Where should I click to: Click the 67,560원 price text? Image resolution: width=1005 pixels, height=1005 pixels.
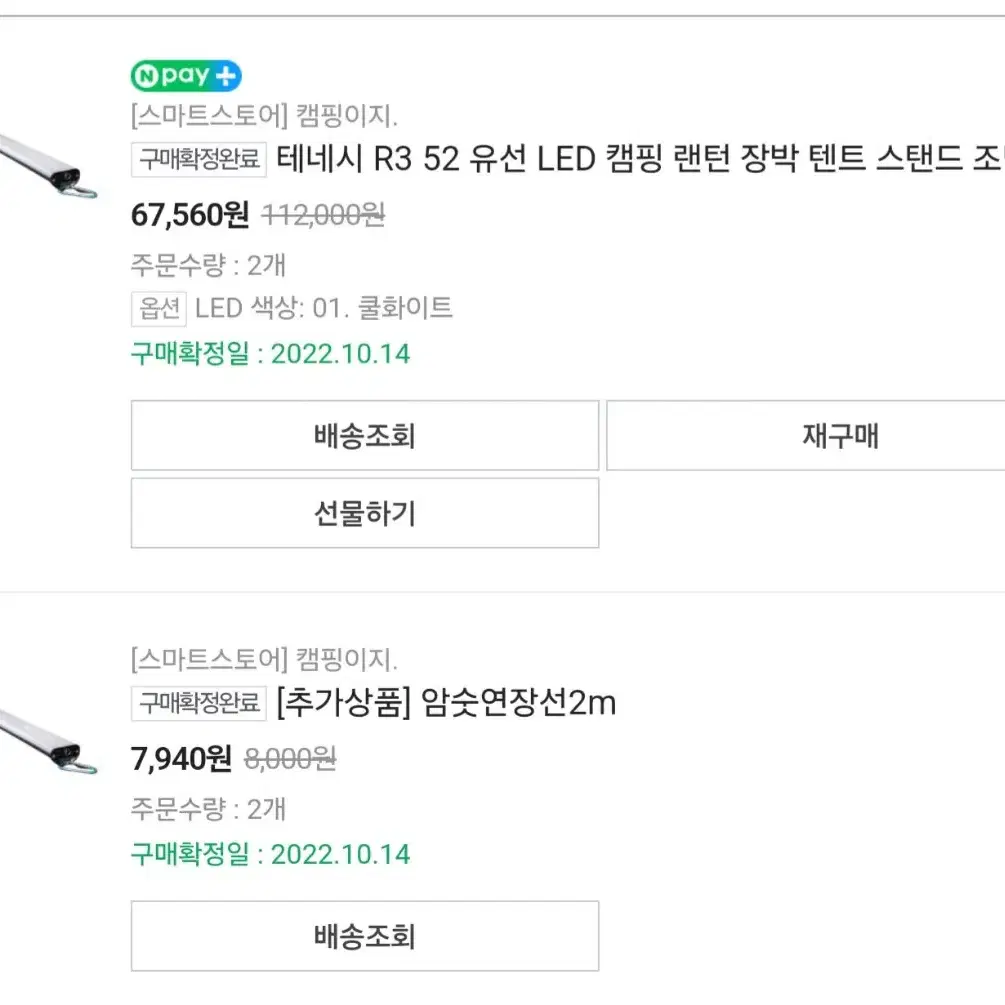(x=190, y=215)
